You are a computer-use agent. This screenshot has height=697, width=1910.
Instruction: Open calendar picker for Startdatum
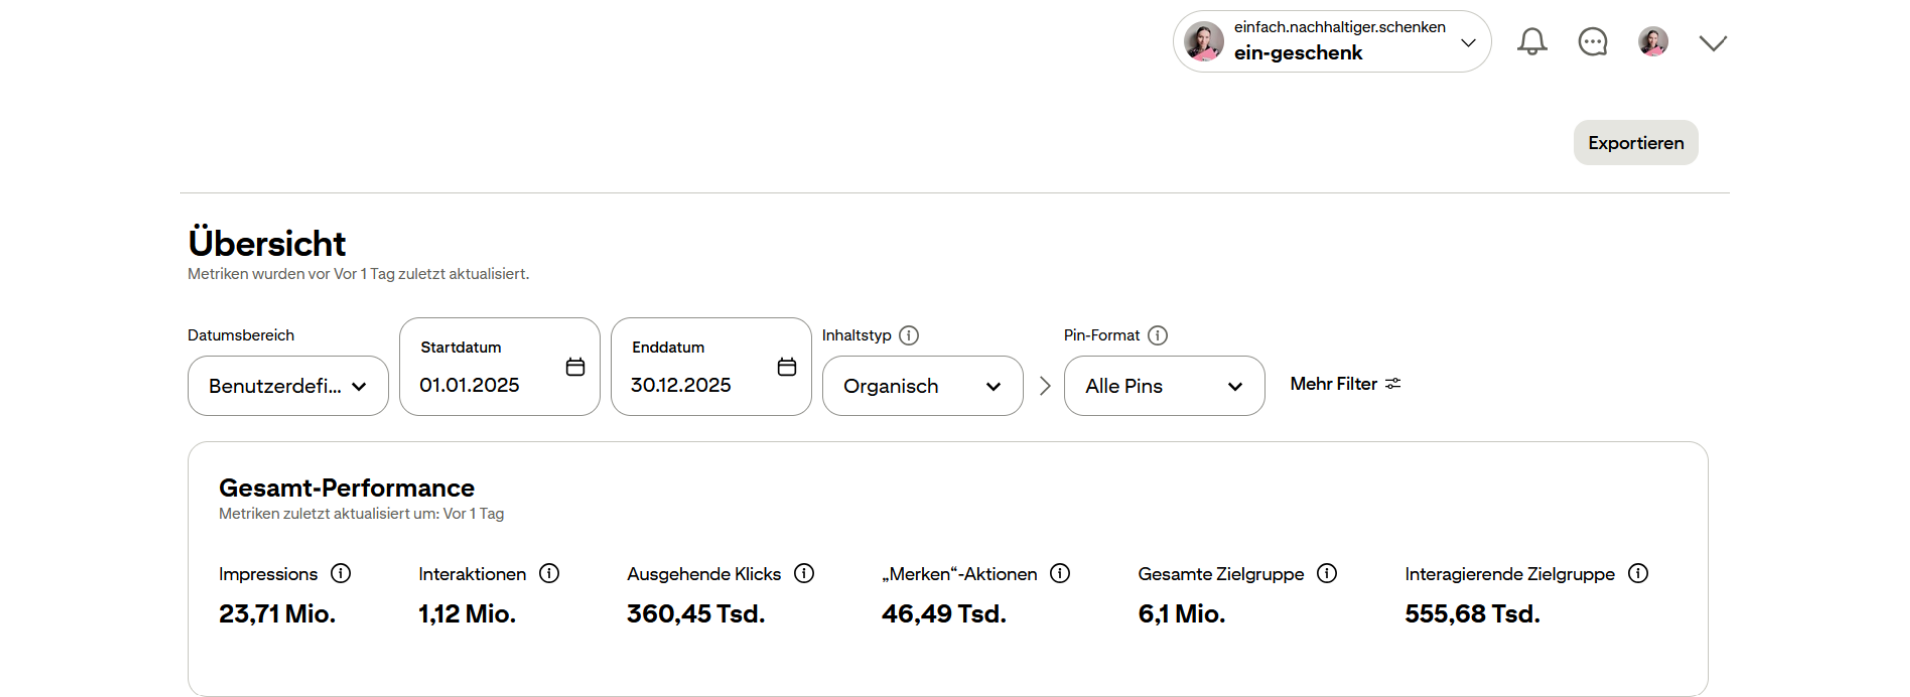point(575,367)
